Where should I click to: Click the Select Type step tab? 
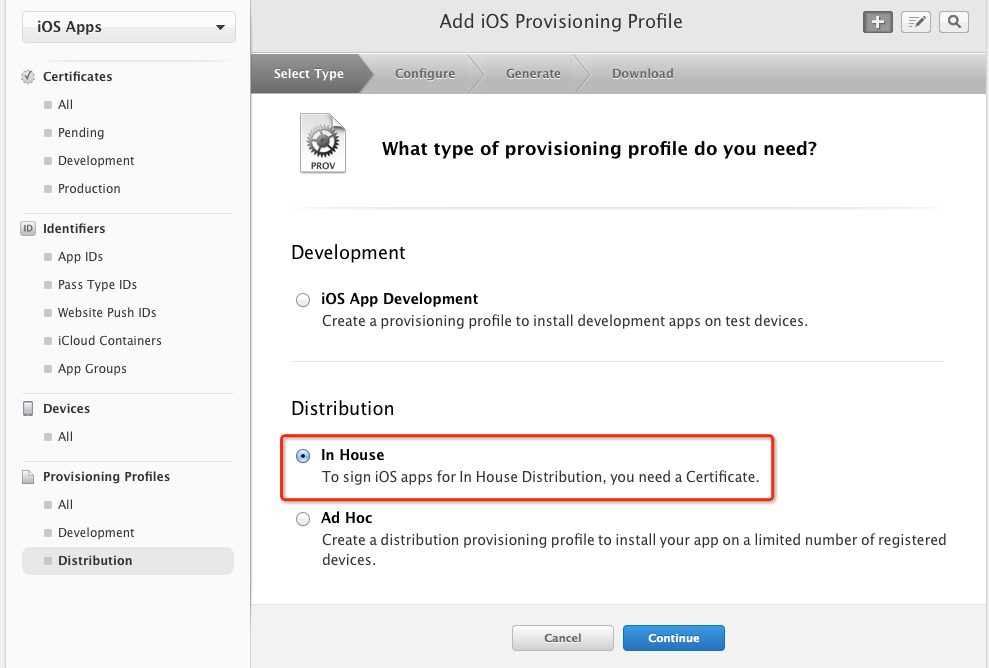(308, 74)
